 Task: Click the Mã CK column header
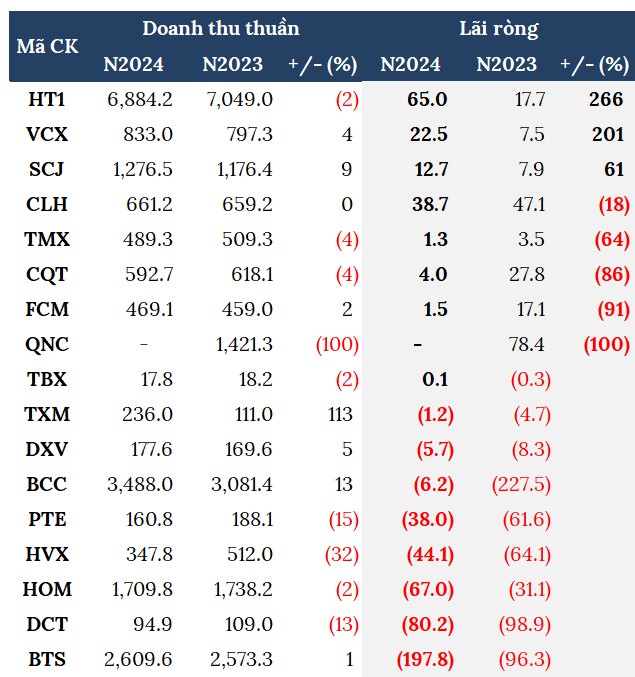[x=47, y=46]
